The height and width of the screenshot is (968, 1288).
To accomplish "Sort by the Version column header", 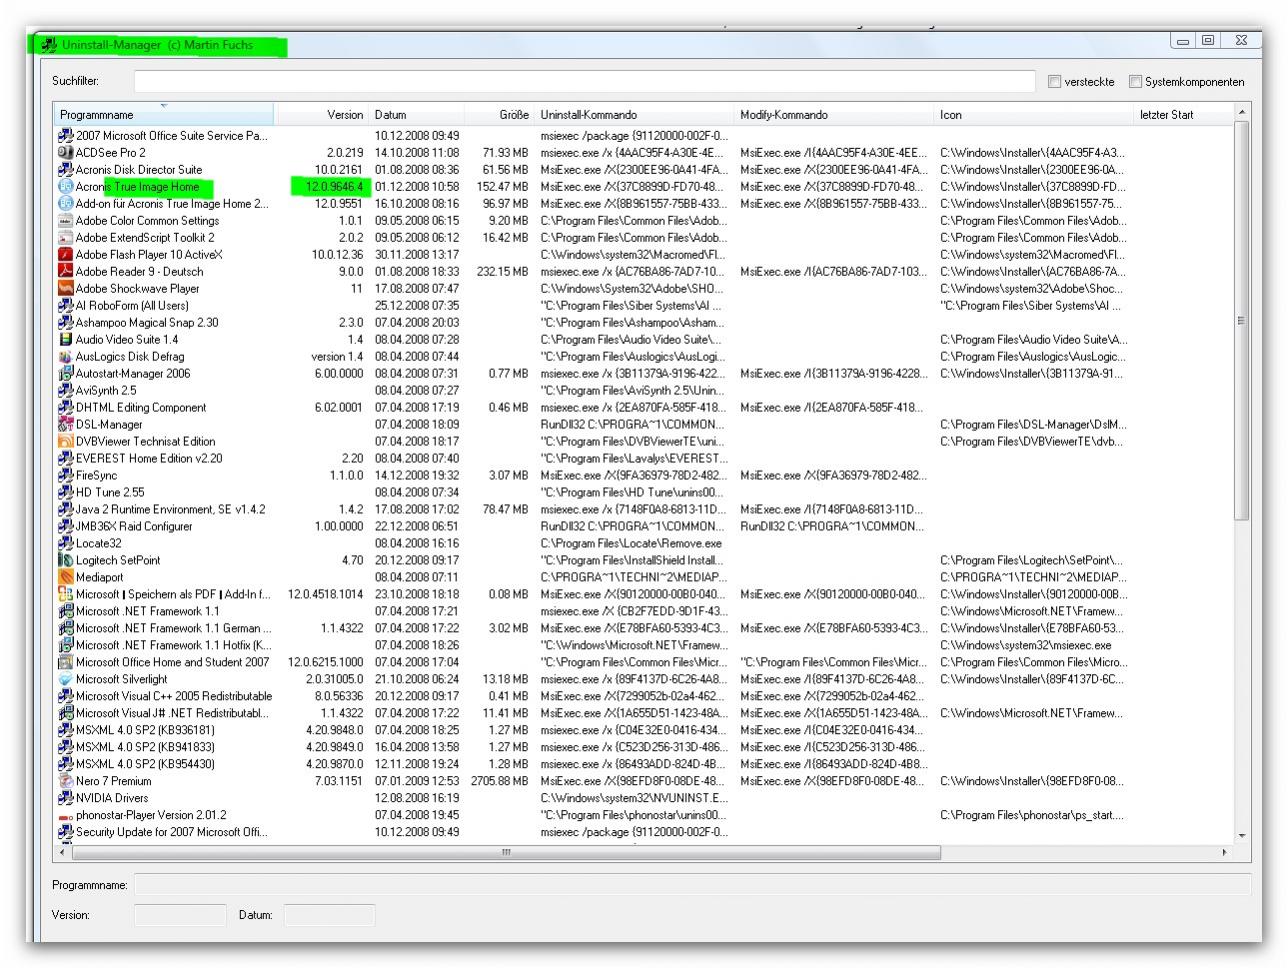I will pos(321,115).
